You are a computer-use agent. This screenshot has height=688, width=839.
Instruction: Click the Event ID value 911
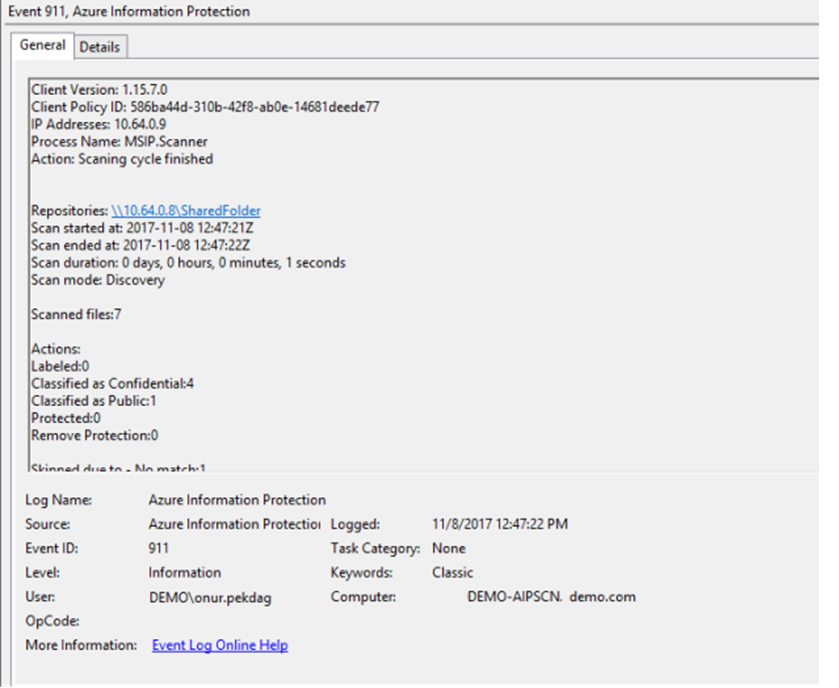[158, 548]
